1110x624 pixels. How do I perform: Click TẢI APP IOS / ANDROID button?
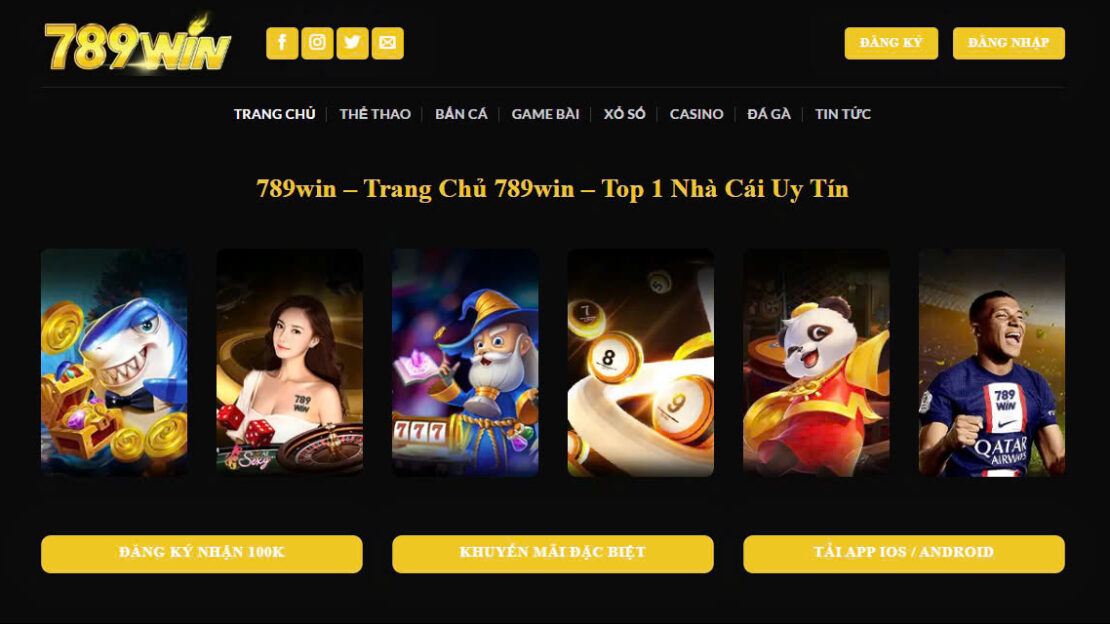point(904,554)
